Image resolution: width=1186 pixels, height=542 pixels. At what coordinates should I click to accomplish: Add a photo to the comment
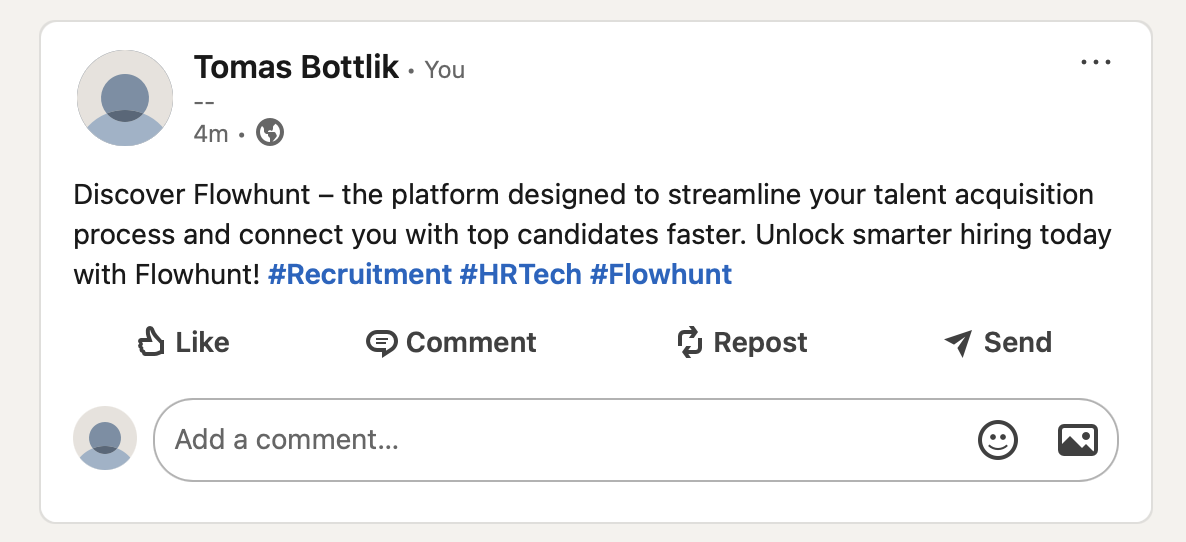point(1077,440)
